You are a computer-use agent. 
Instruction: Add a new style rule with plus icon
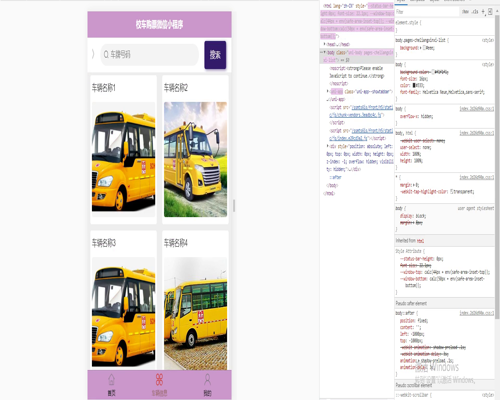point(483,12)
